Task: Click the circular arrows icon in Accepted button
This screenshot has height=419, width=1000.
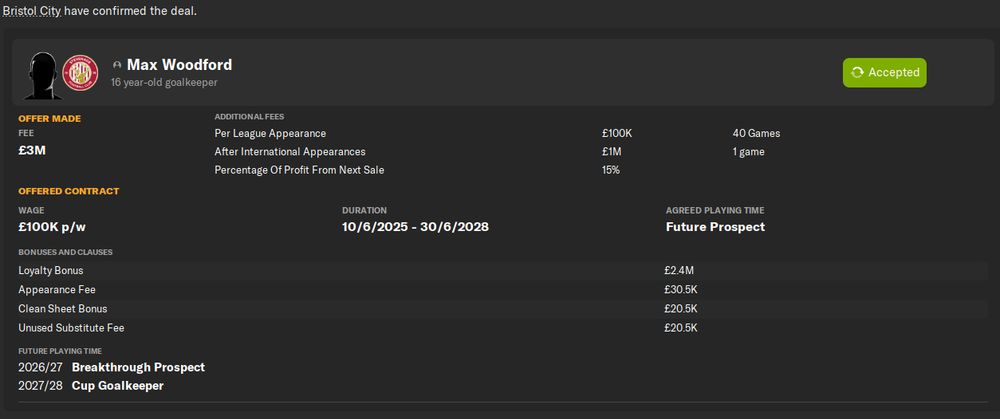Action: tap(856, 73)
